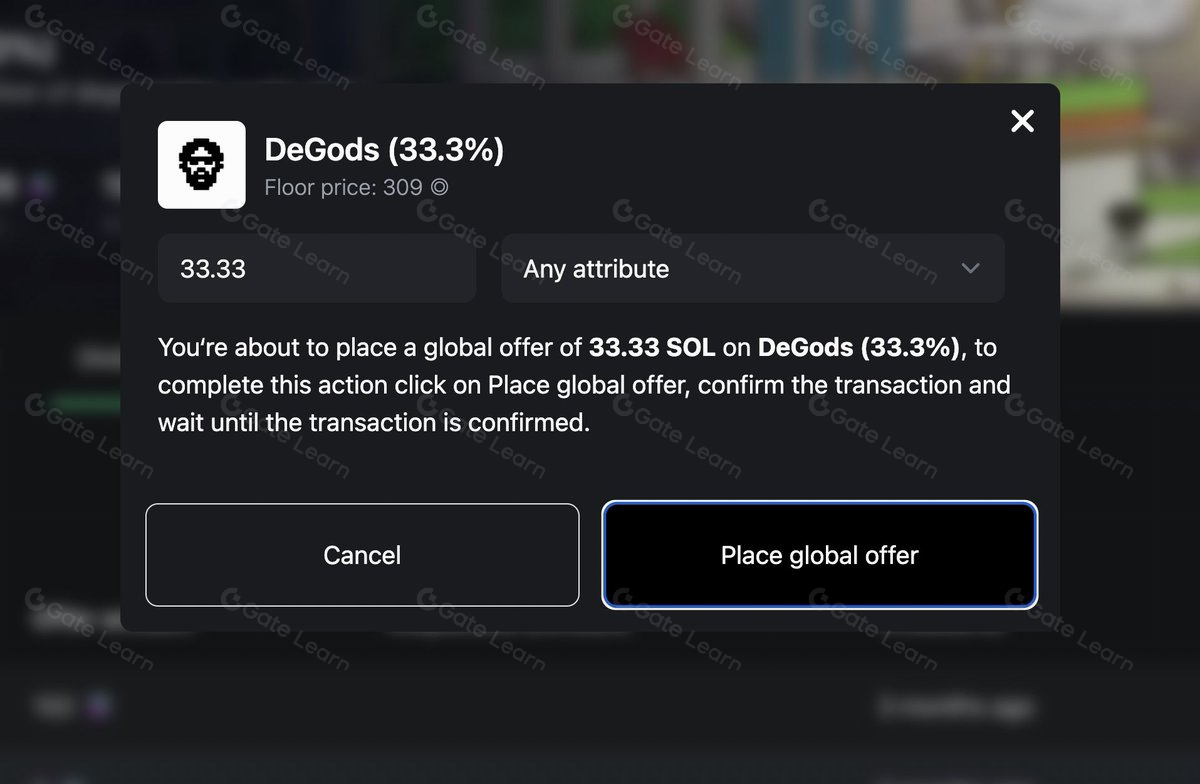Dismiss dialog by clicking blurred backdrop above it
The image size is (1200, 784).
point(600,40)
